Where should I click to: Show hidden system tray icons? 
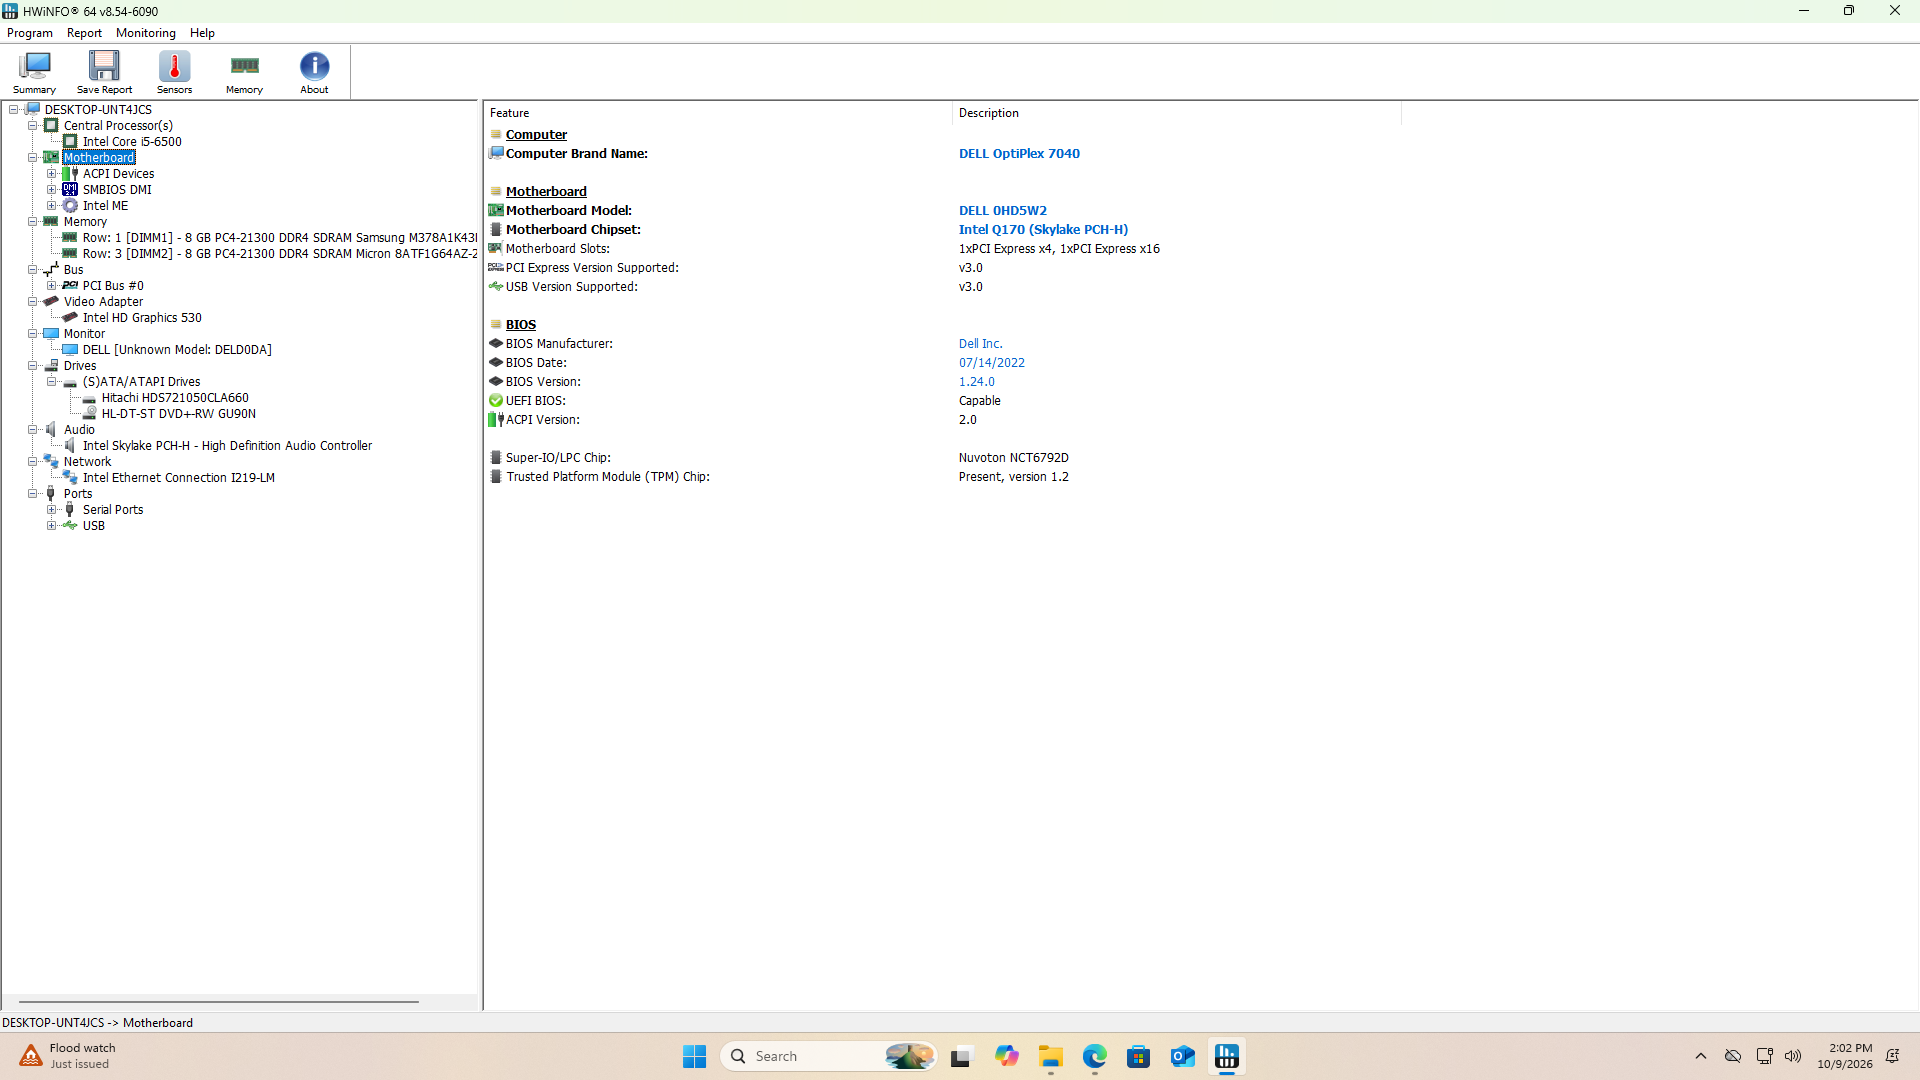tap(1701, 1056)
